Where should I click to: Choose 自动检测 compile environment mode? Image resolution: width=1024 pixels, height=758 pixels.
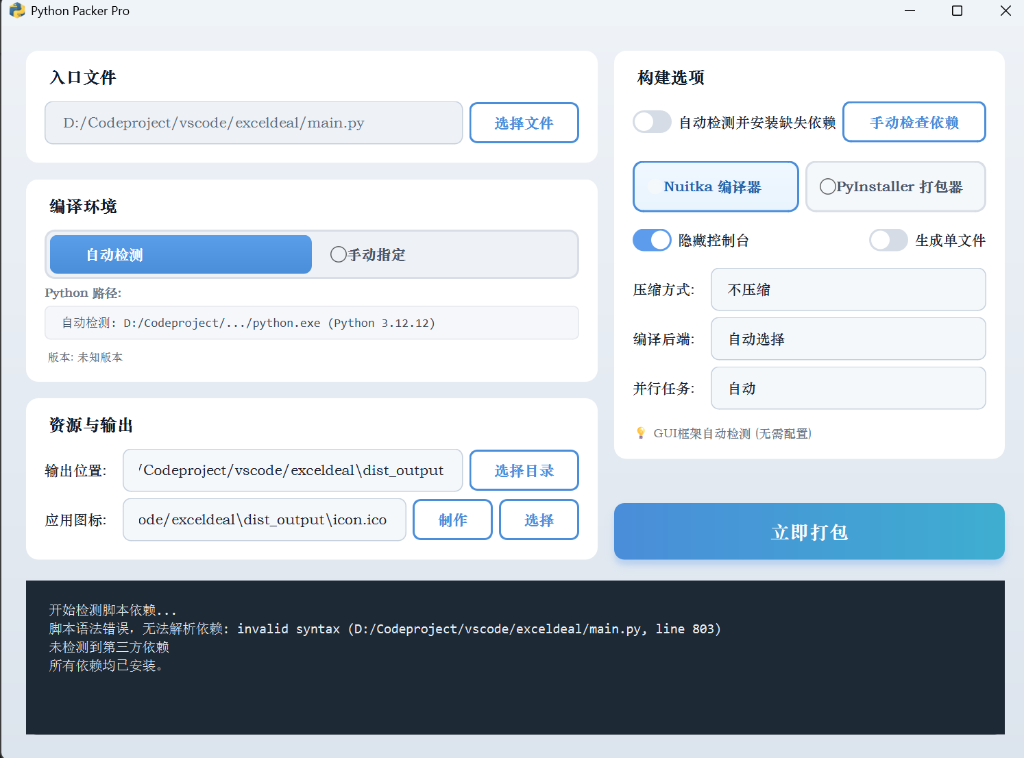tap(181, 255)
